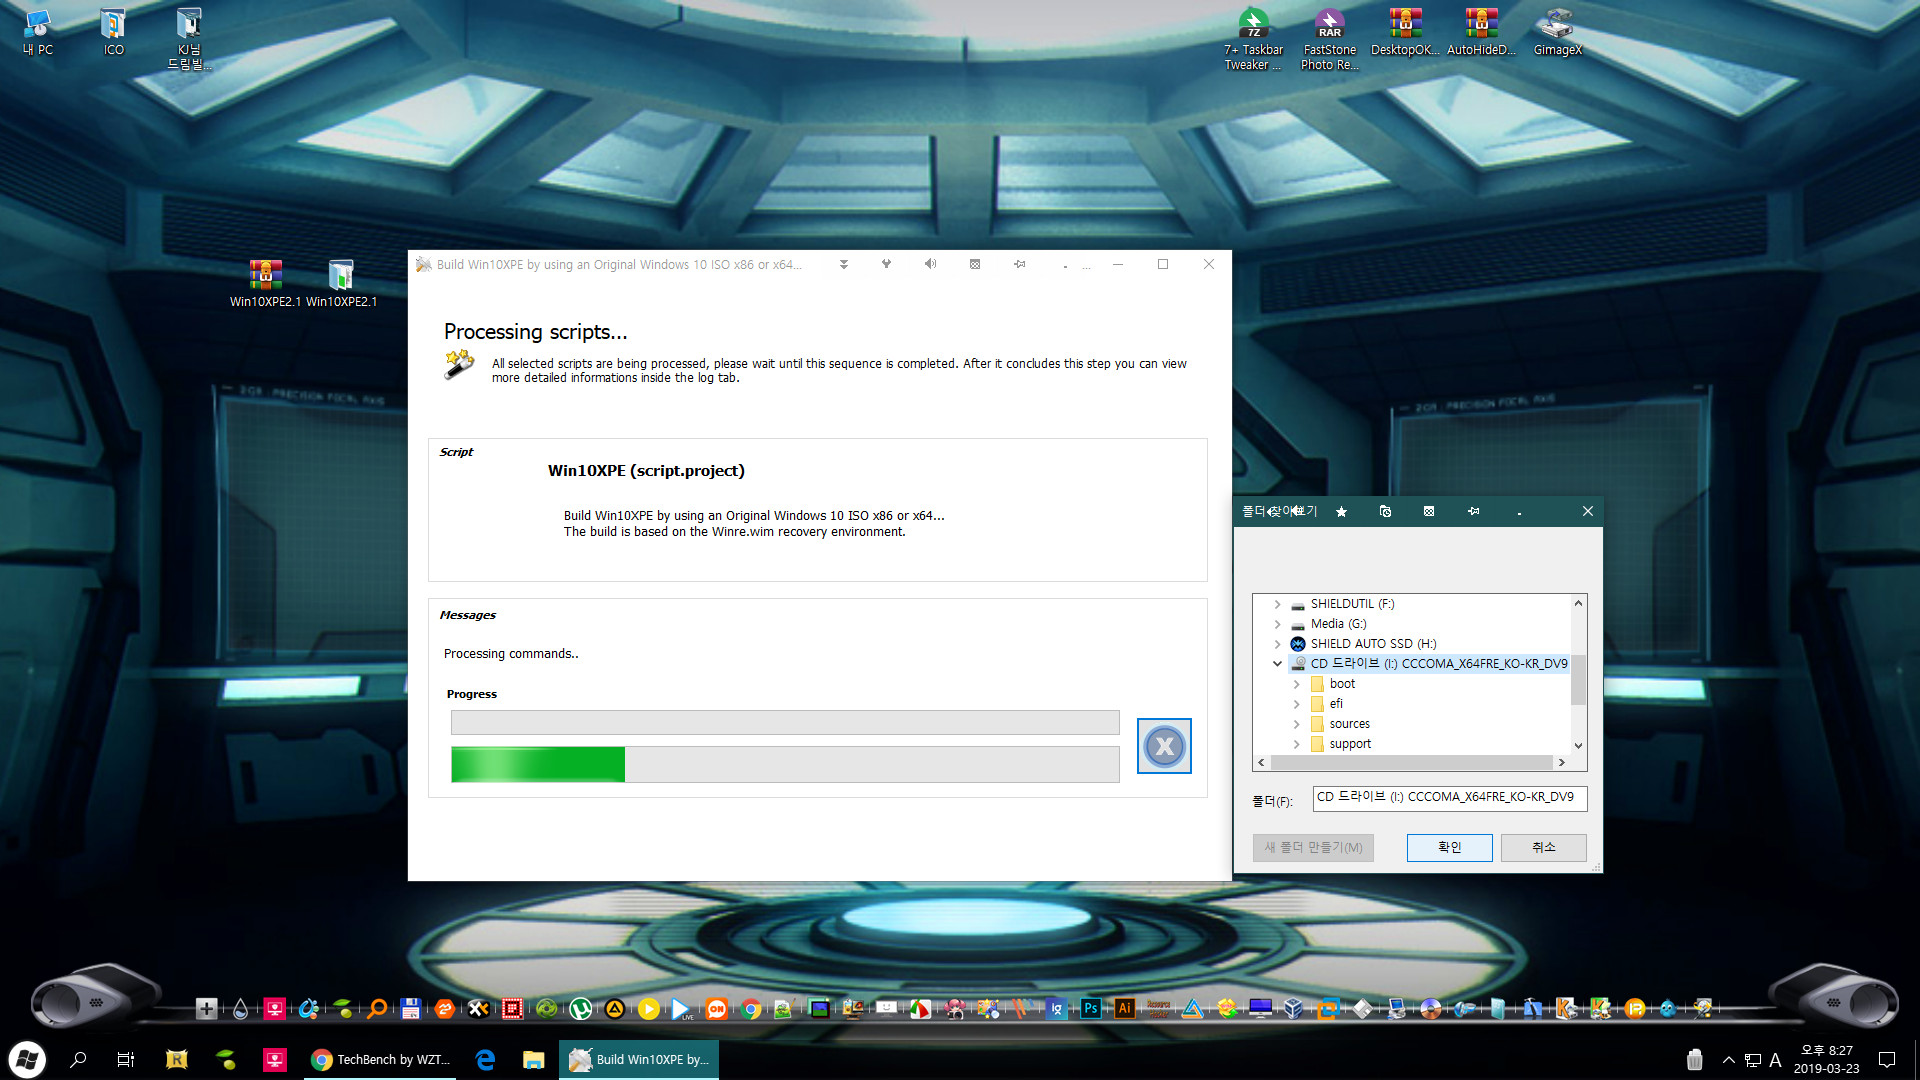
Task: Open the 7+ Taskbar Tweaker desktop icon
Action: click(x=1253, y=40)
